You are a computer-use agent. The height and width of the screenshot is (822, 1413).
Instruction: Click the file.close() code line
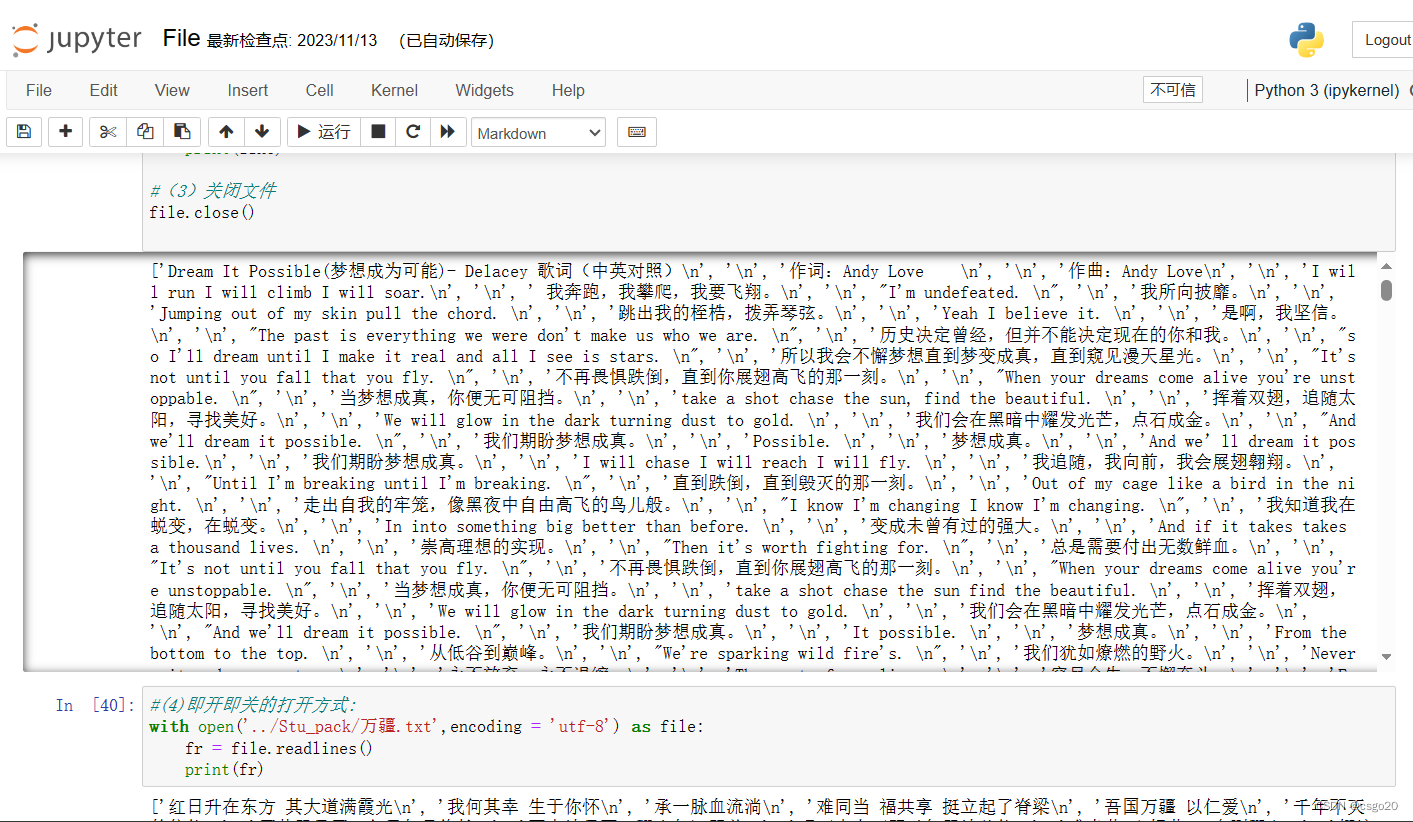pos(202,212)
